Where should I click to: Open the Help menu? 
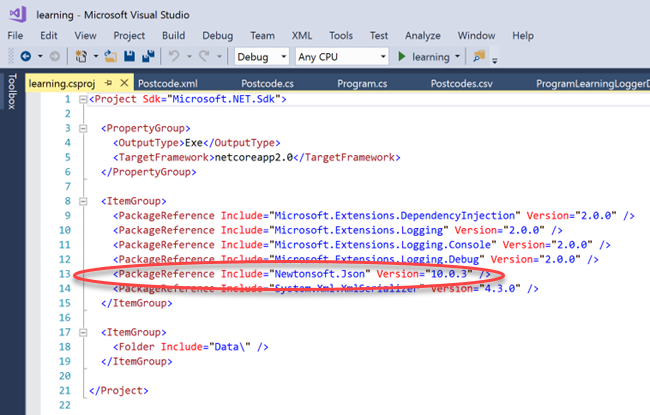523,36
